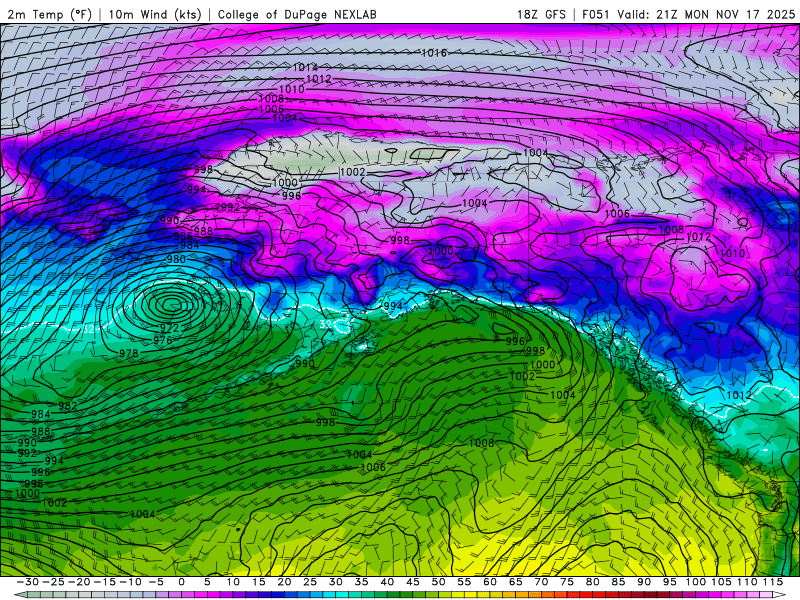Screen dimensions: 800x600
Task: Click the -20 value on the temperature scale
Action: [79, 582]
